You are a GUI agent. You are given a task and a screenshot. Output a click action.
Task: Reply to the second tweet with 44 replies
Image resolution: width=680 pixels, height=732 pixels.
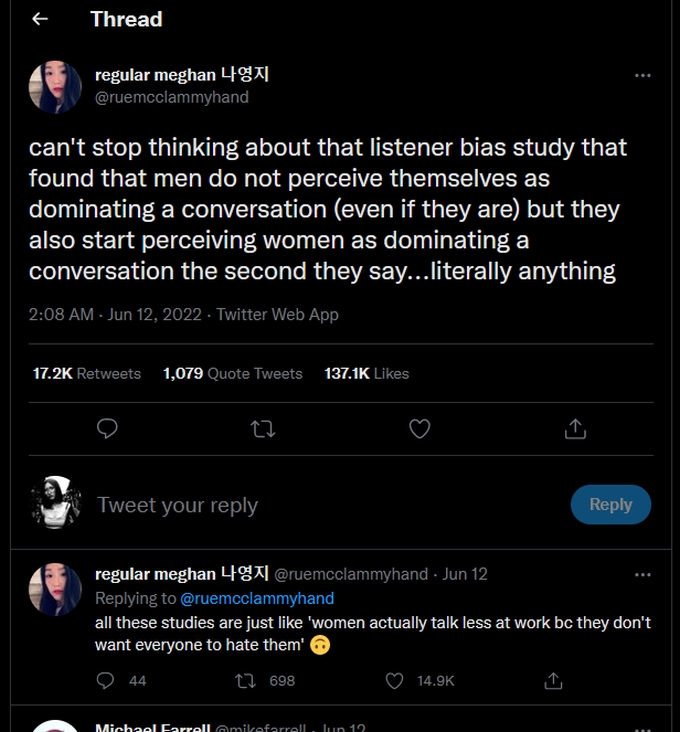point(106,680)
